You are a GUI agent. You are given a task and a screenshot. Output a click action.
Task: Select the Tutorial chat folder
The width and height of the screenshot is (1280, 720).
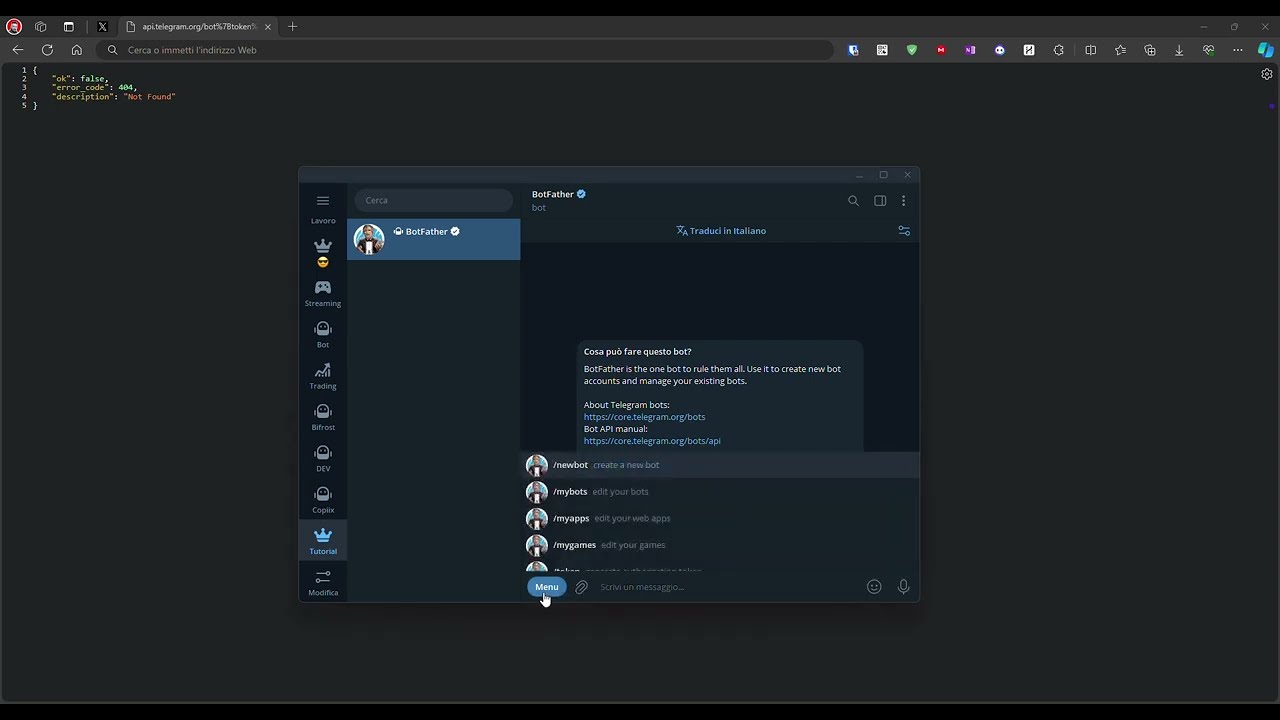click(322, 541)
